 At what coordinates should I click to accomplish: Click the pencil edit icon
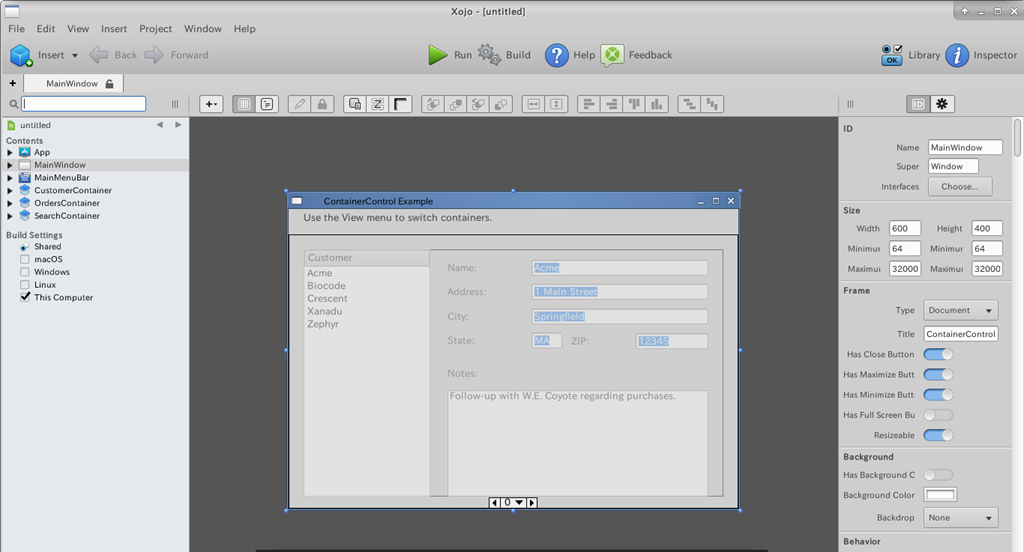point(299,104)
